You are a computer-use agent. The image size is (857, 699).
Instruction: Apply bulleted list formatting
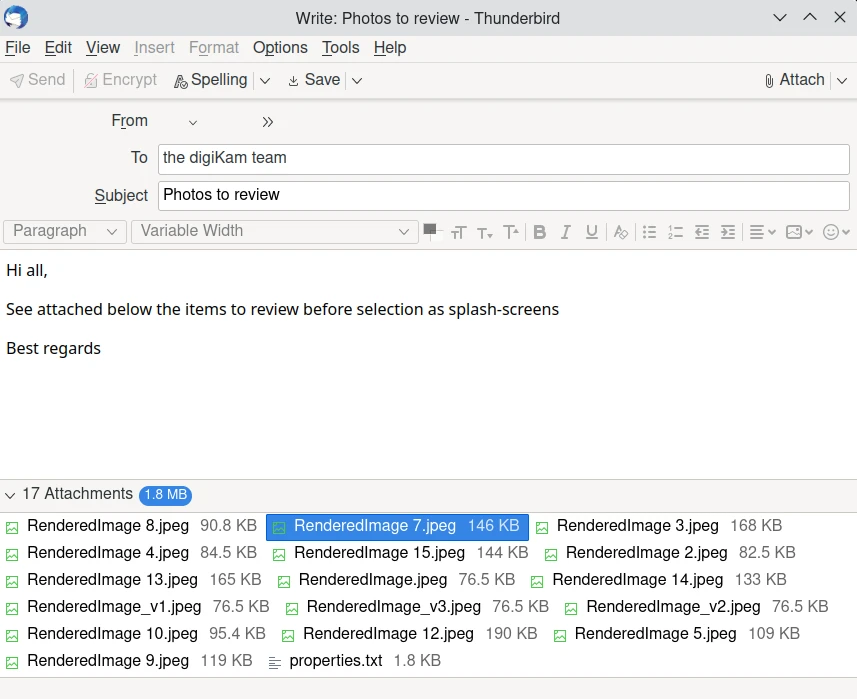tap(649, 232)
